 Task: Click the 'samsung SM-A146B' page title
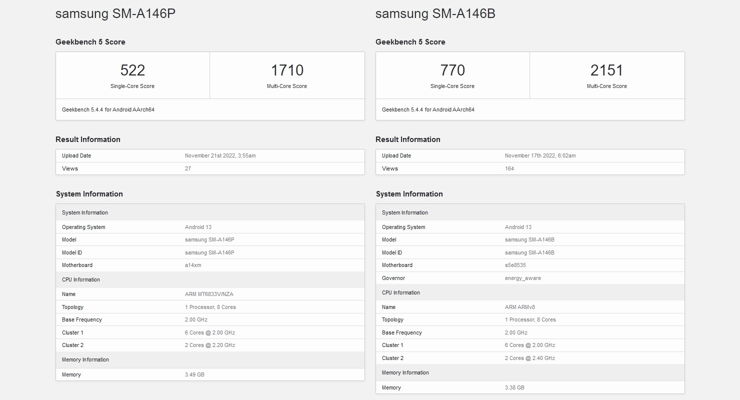coord(435,14)
